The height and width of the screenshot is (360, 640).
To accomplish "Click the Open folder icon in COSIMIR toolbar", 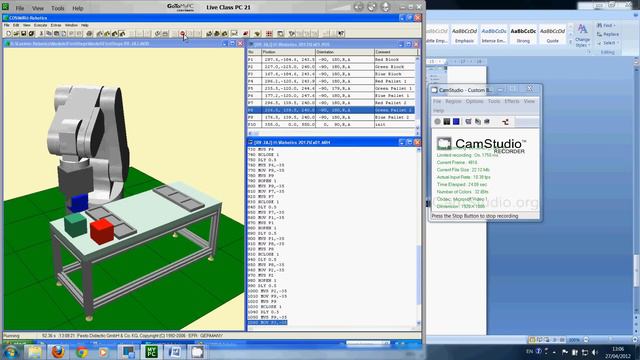I will point(16,33).
